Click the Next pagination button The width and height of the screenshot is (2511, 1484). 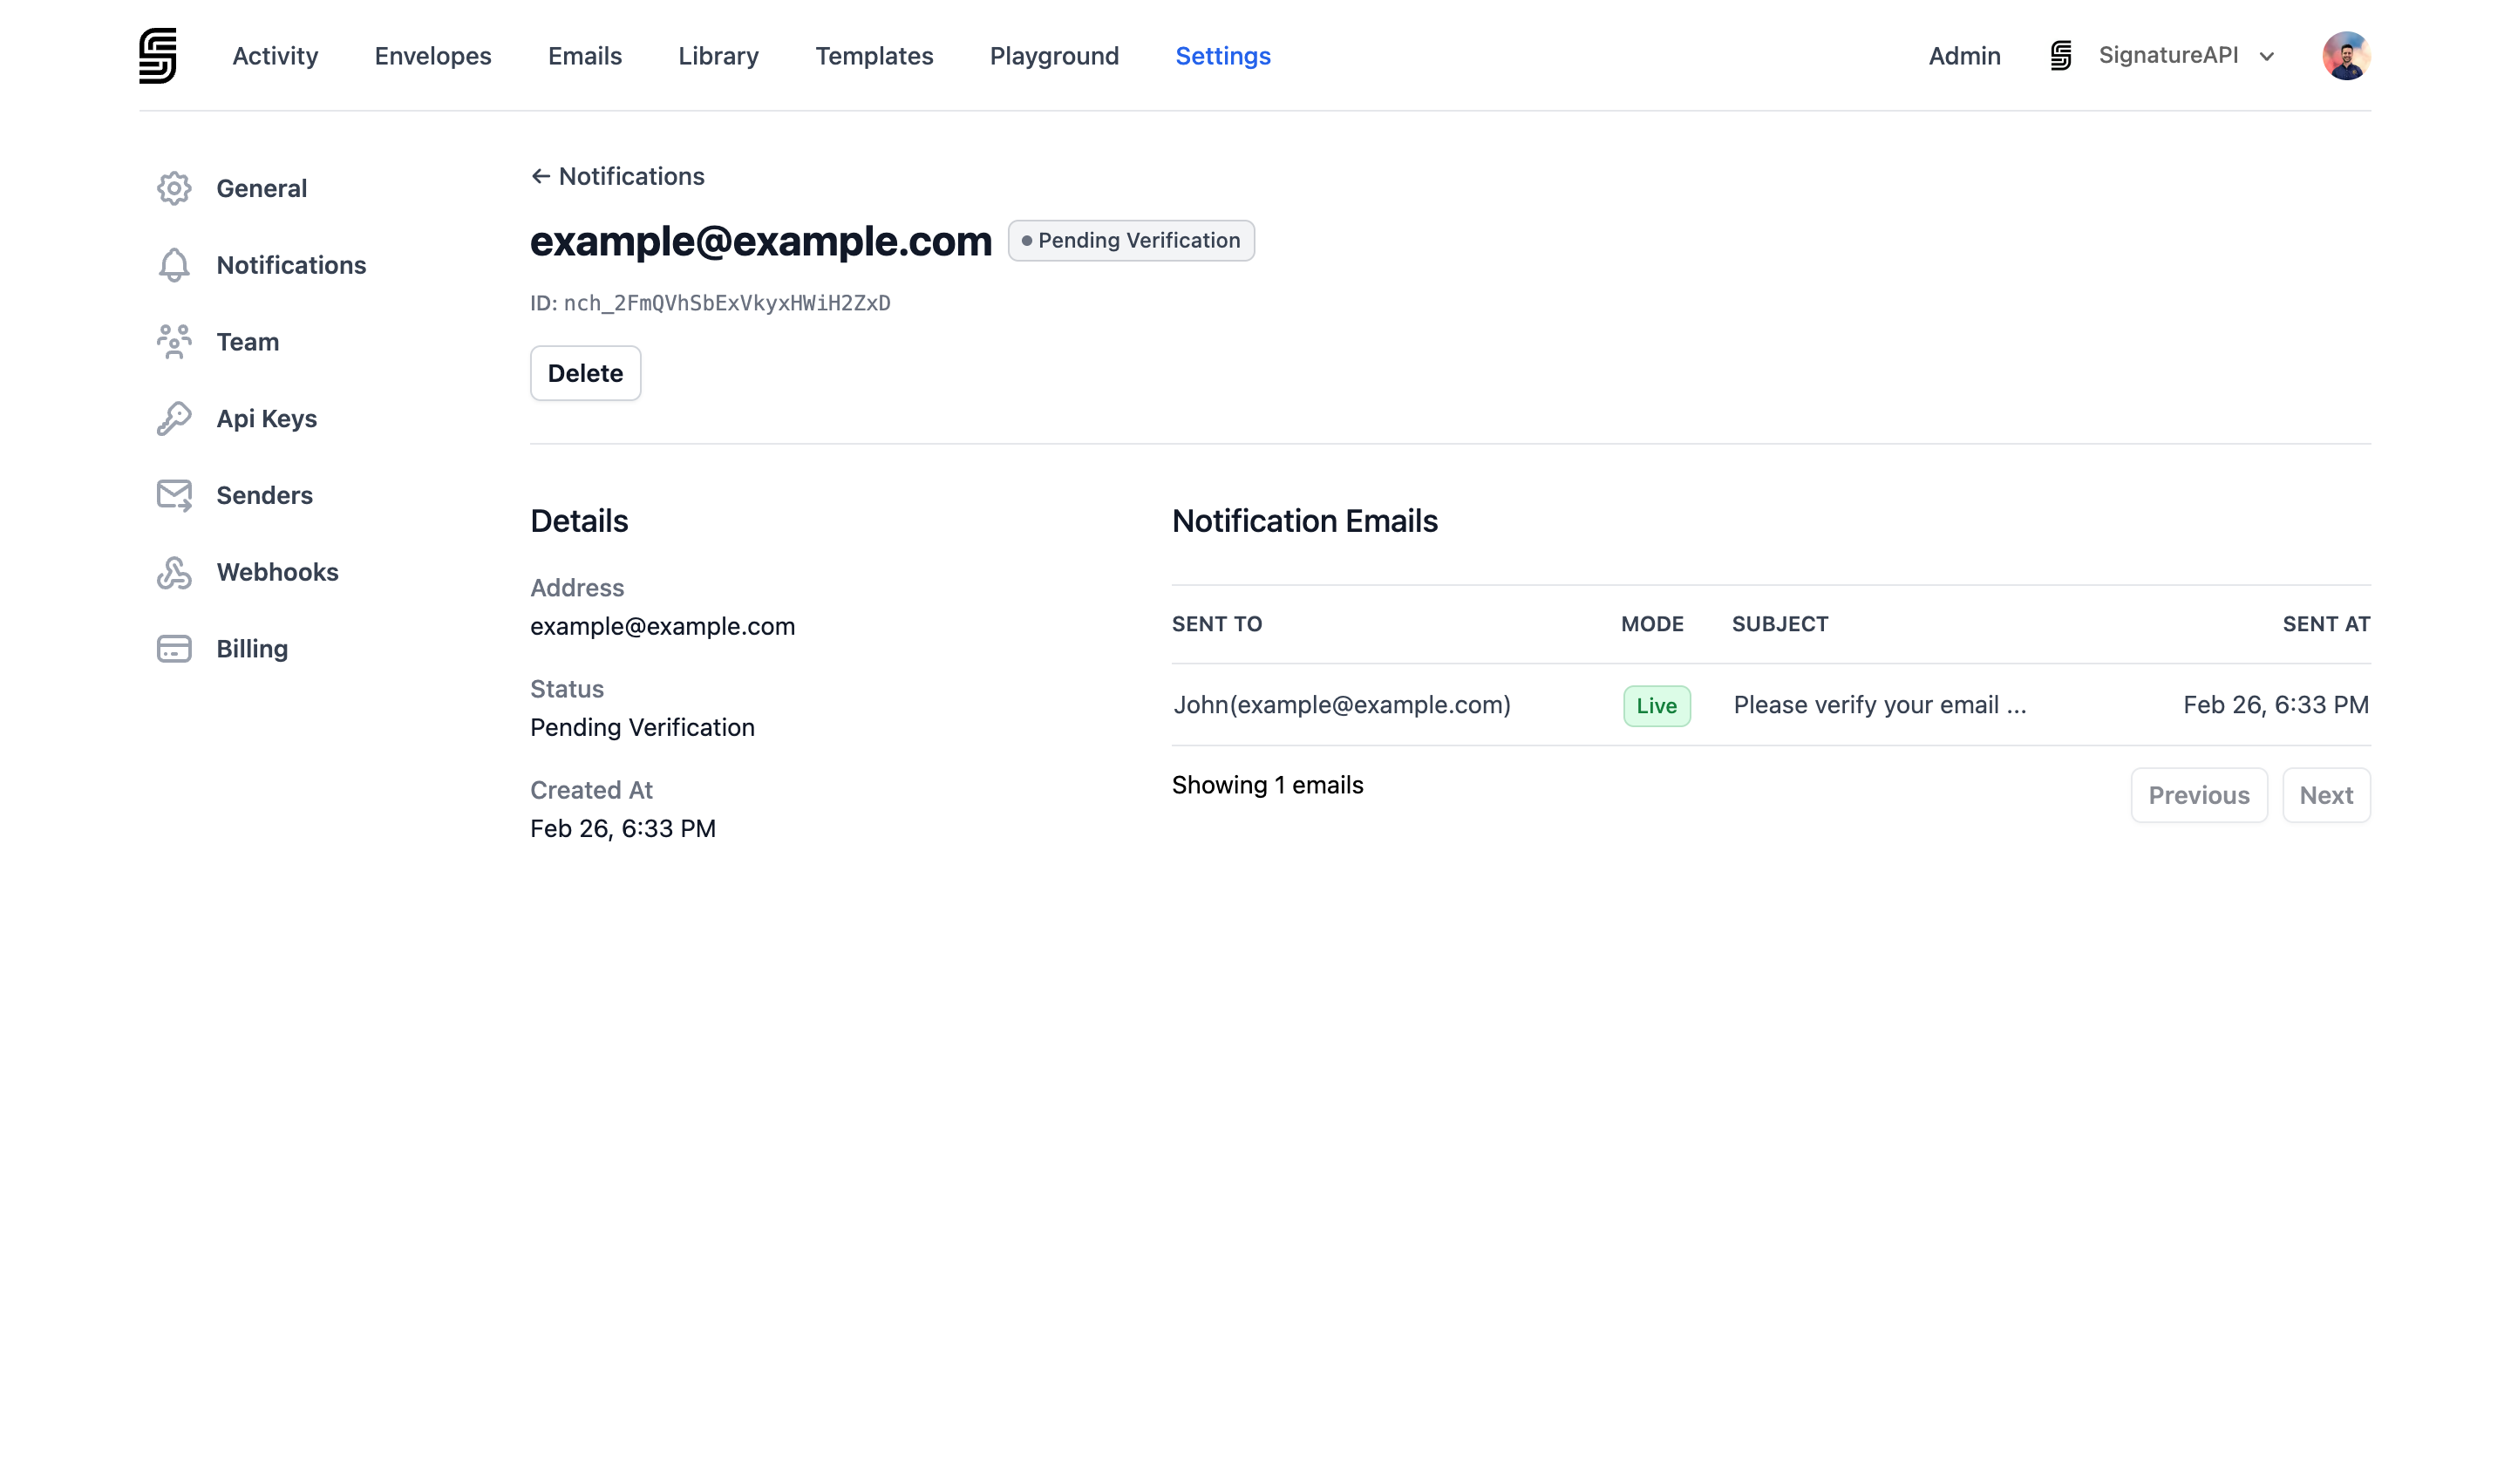(2325, 795)
